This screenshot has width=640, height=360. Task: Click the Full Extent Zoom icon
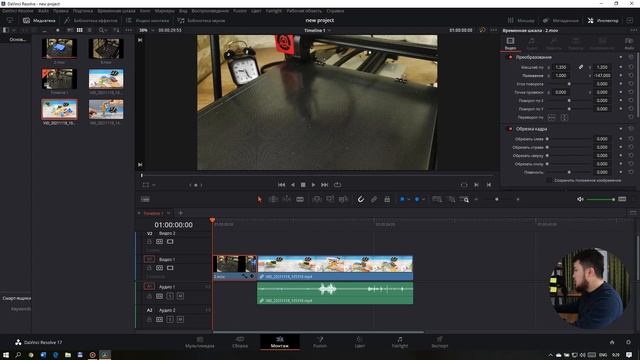[x=437, y=199]
